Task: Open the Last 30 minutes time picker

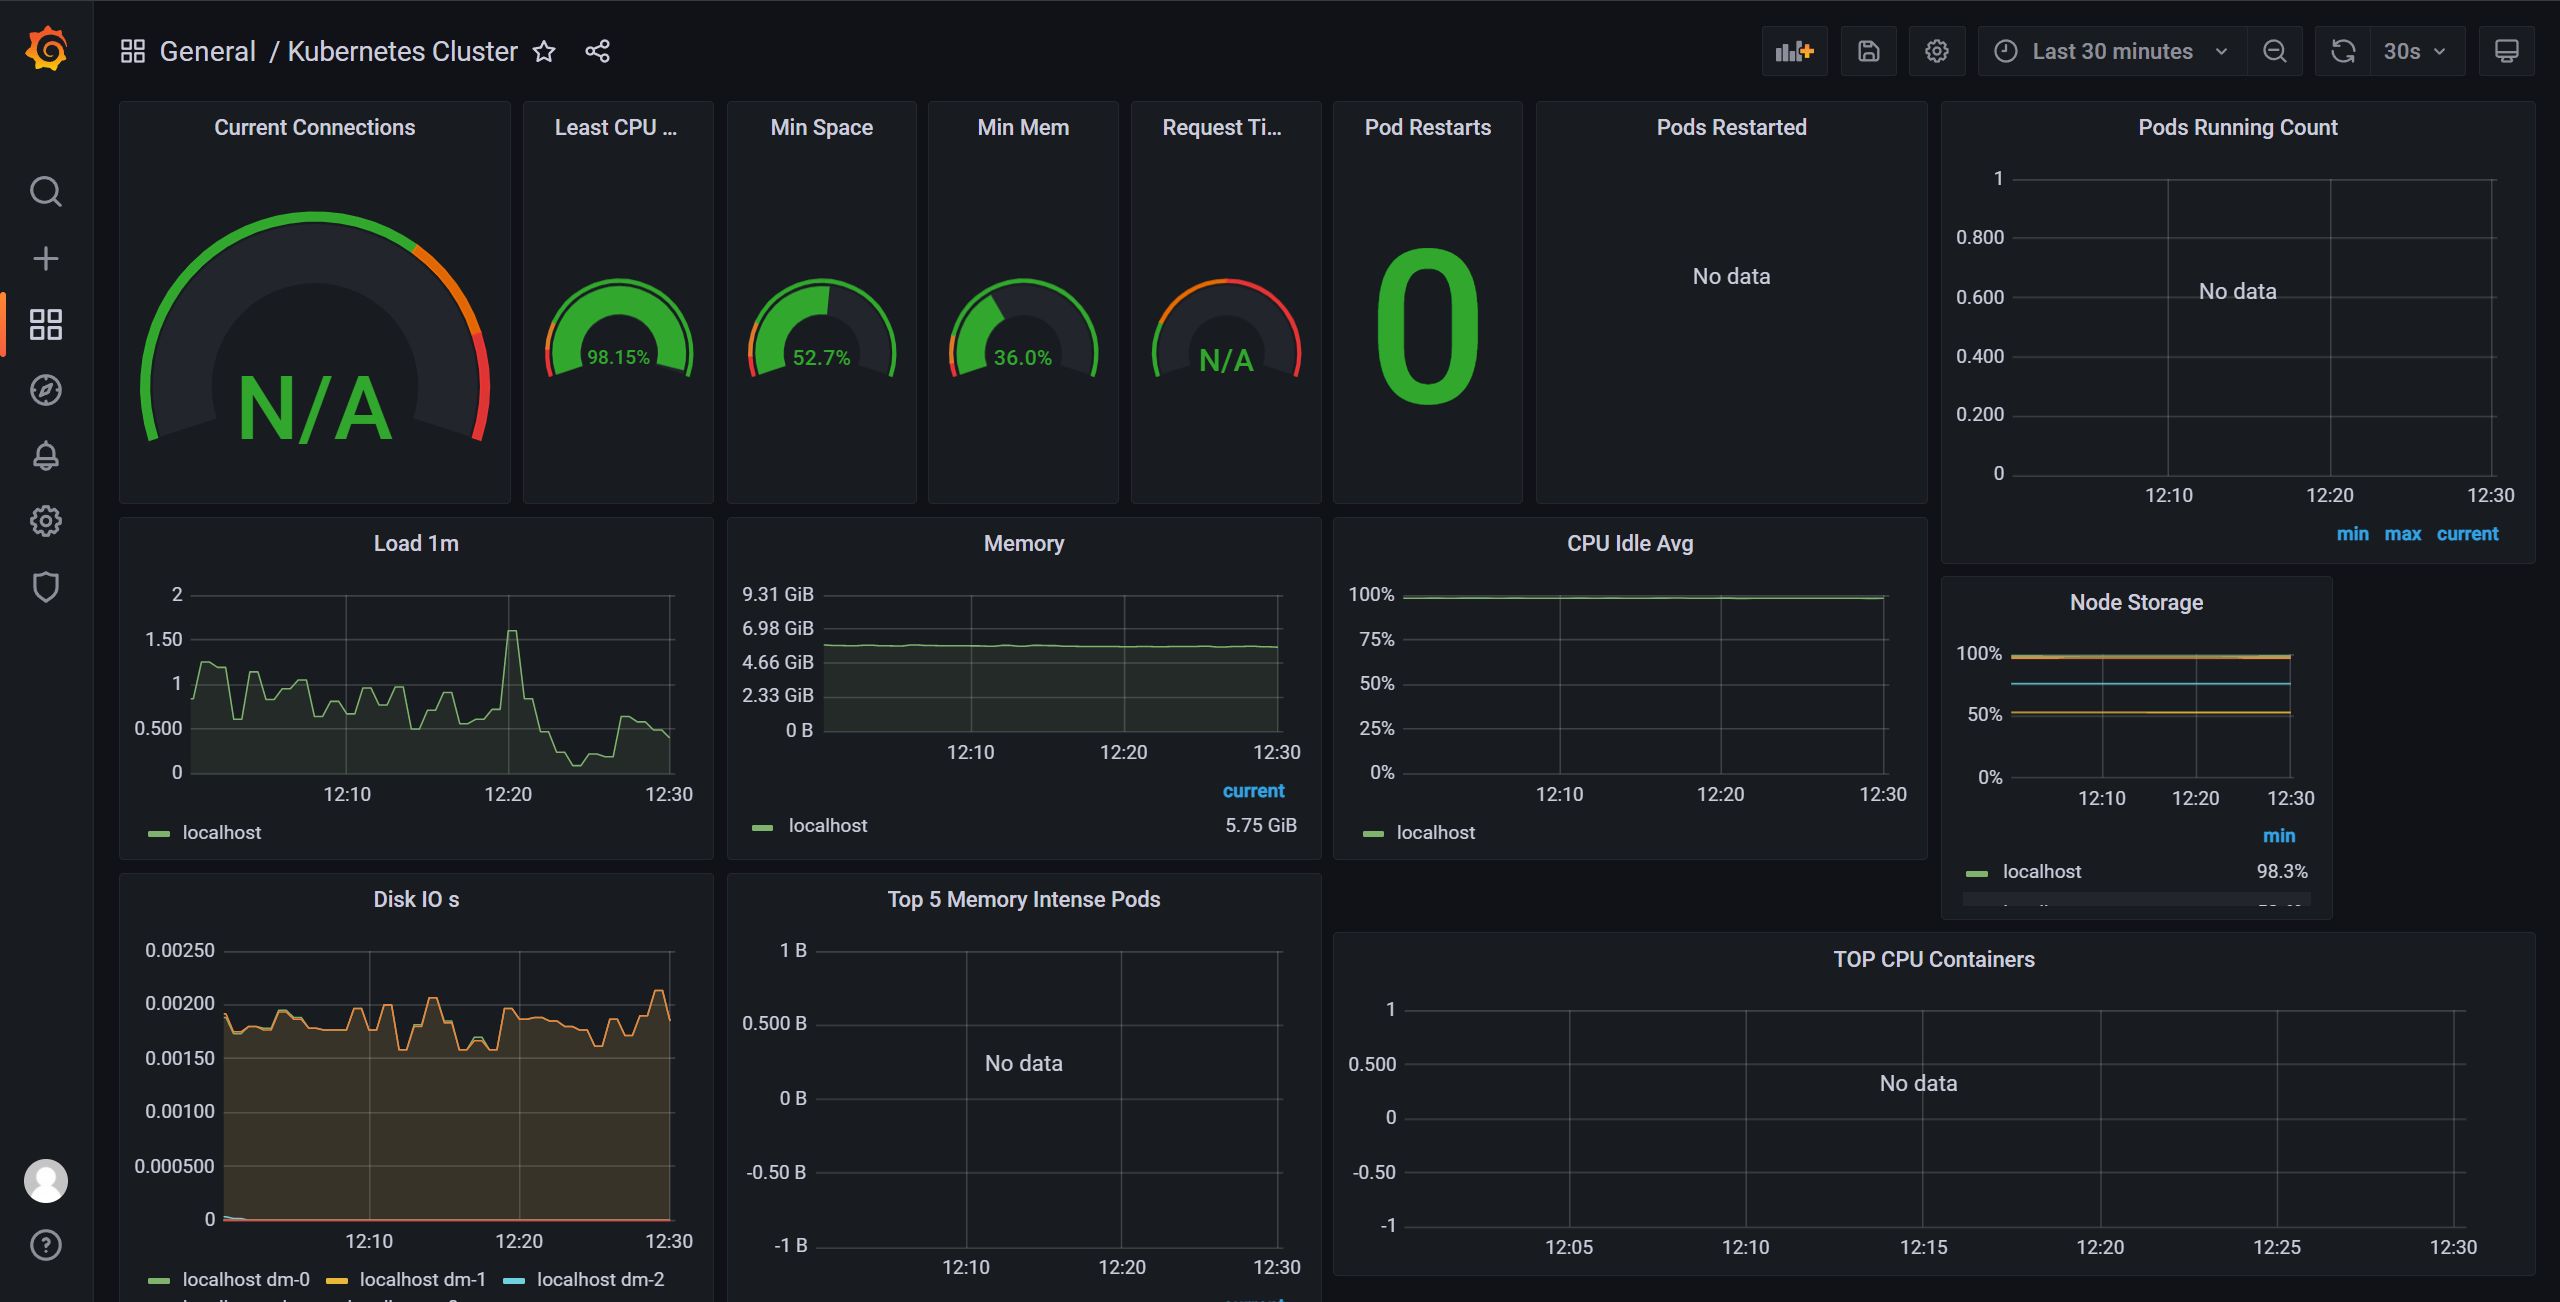Action: pyautogui.click(x=2112, y=51)
